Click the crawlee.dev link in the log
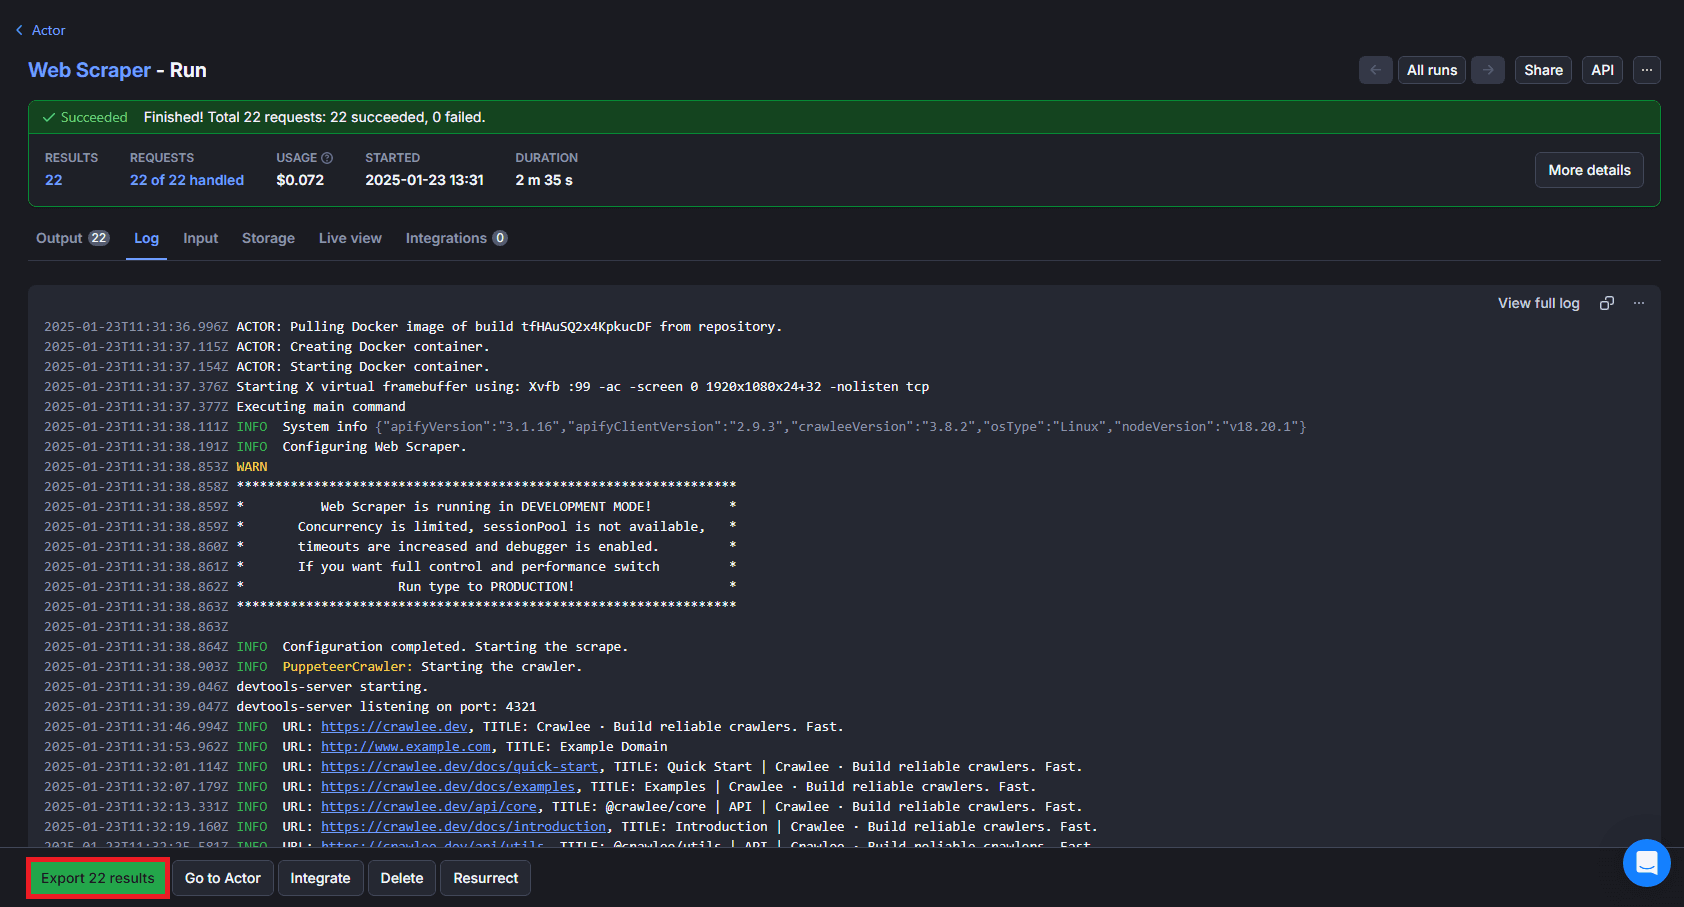 tap(394, 726)
